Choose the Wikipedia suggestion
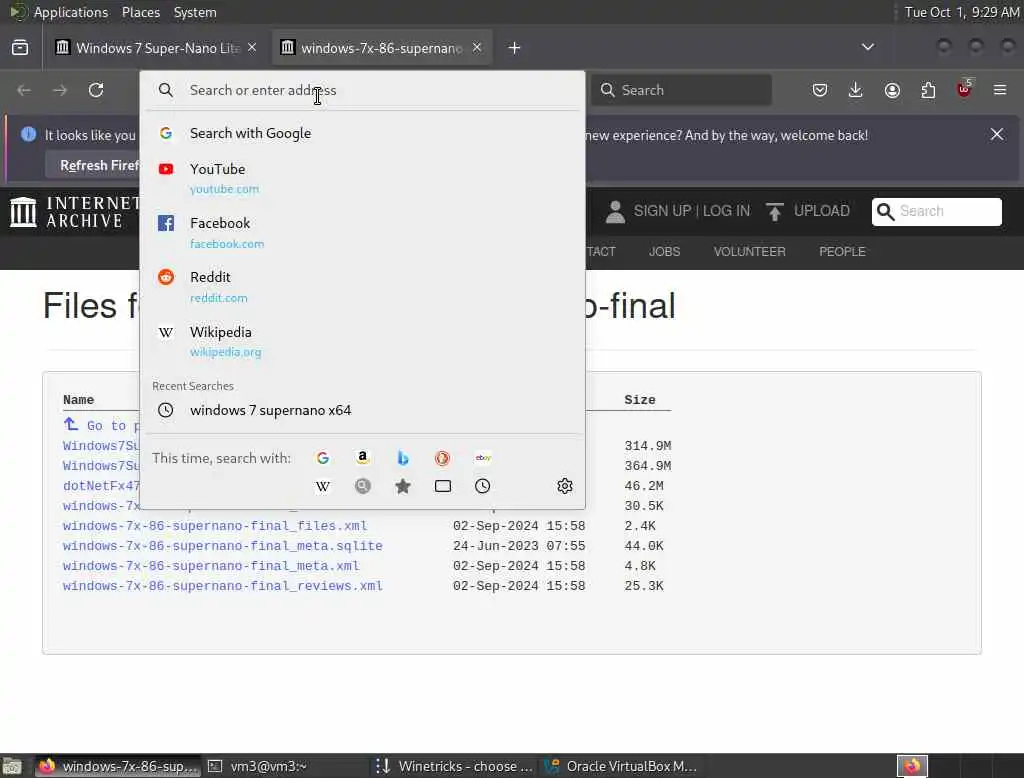Screen dimensions: 1024x778 (362, 341)
